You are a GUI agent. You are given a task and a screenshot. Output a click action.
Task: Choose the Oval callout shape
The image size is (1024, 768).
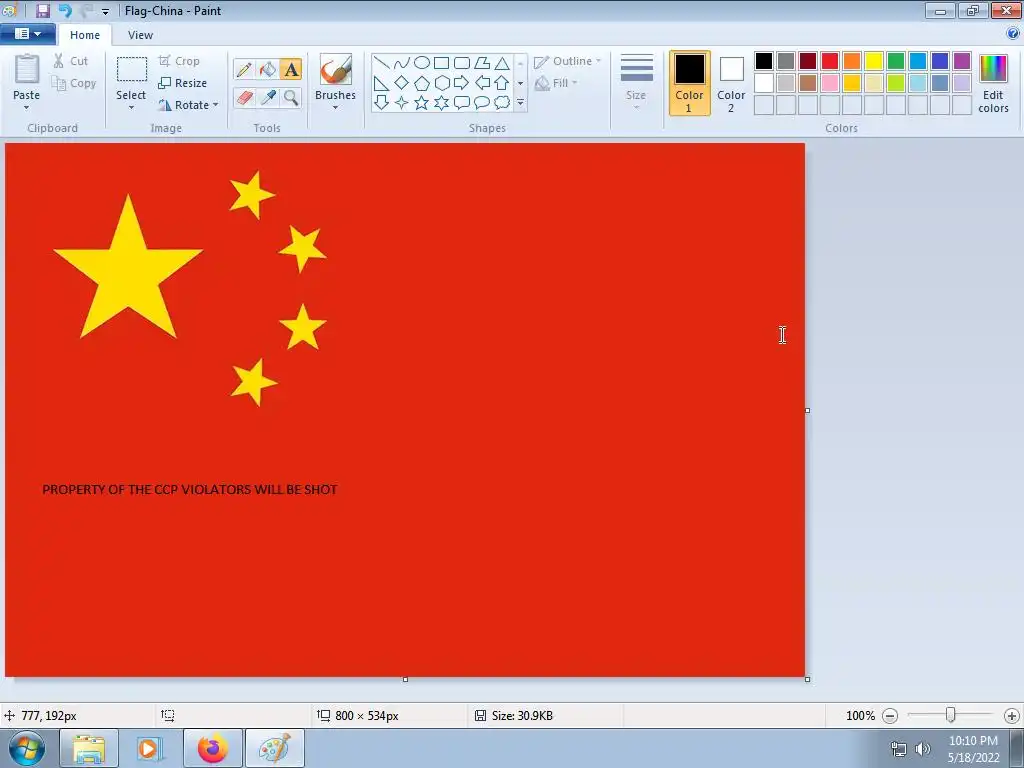tap(482, 103)
